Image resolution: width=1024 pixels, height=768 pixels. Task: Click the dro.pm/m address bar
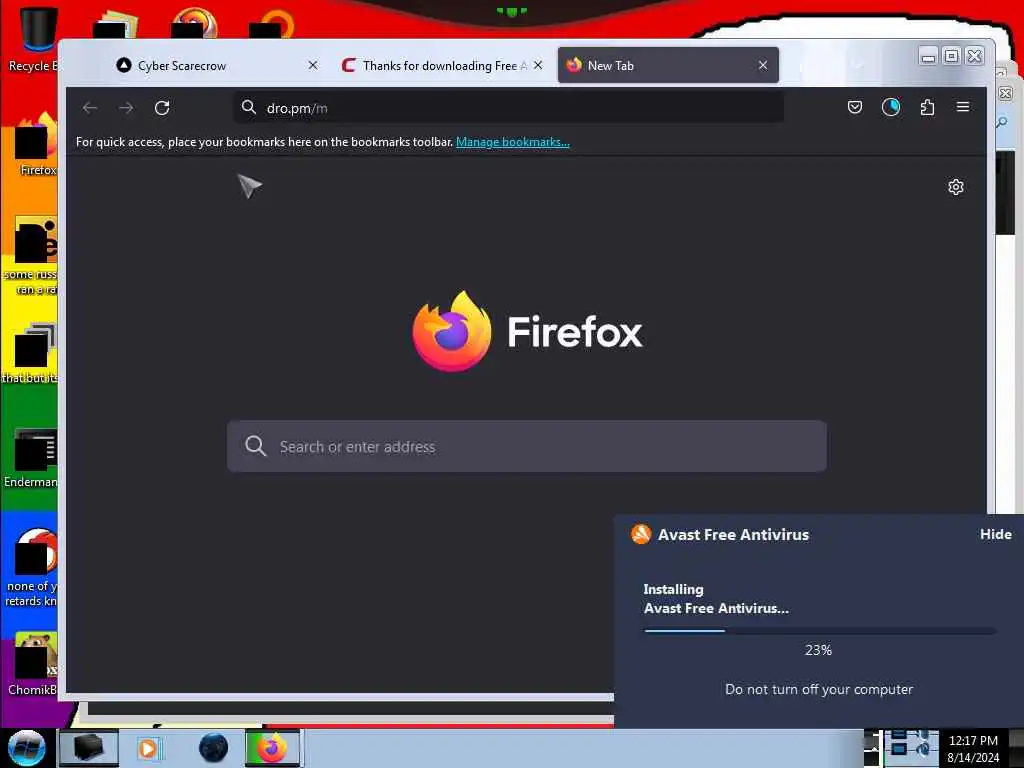click(508, 108)
